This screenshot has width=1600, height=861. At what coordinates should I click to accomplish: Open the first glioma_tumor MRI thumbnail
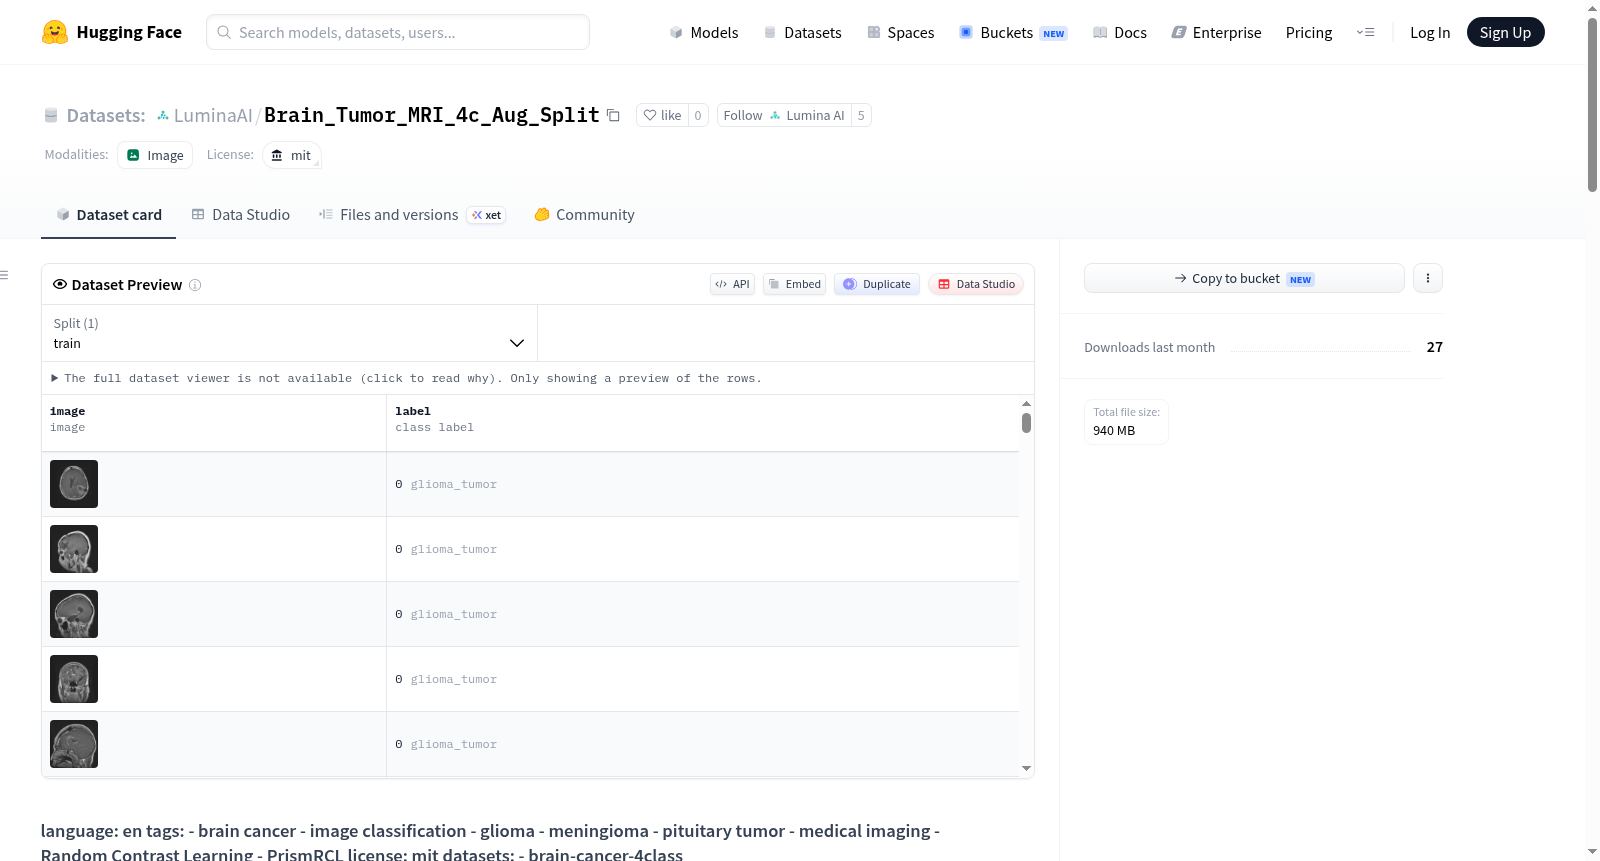(x=74, y=484)
